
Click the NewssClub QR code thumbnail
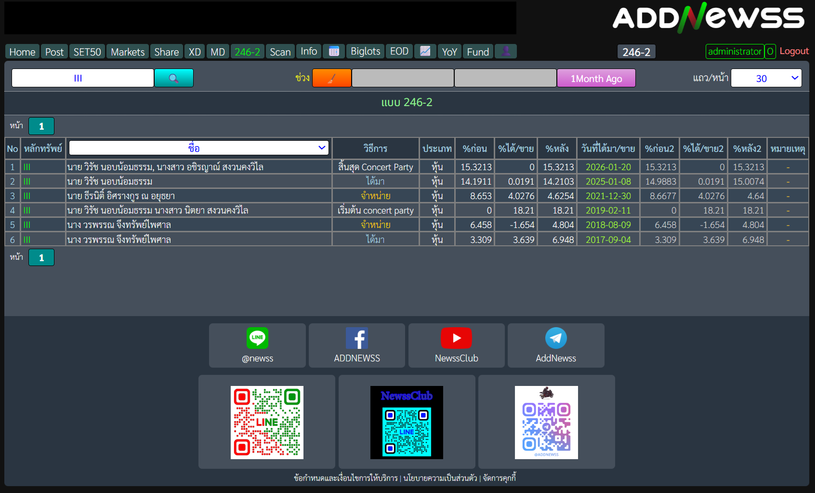click(x=406, y=422)
